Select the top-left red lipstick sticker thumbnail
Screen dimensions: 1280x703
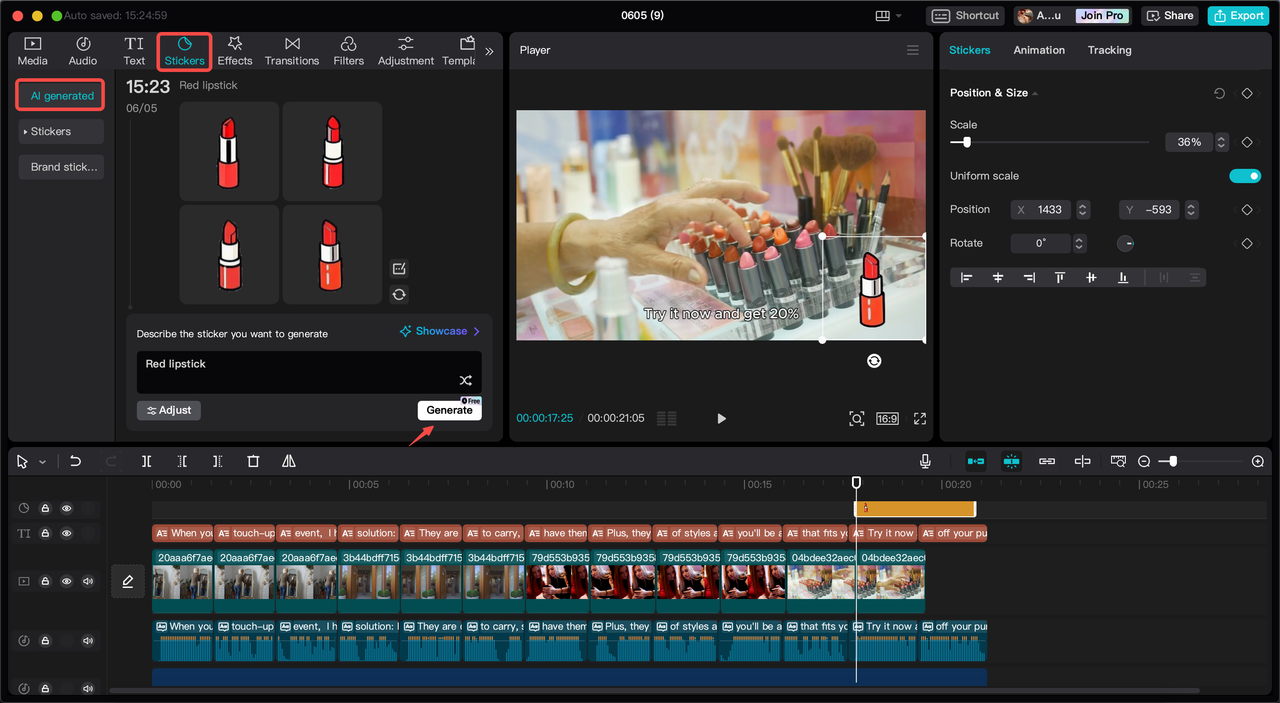229,151
